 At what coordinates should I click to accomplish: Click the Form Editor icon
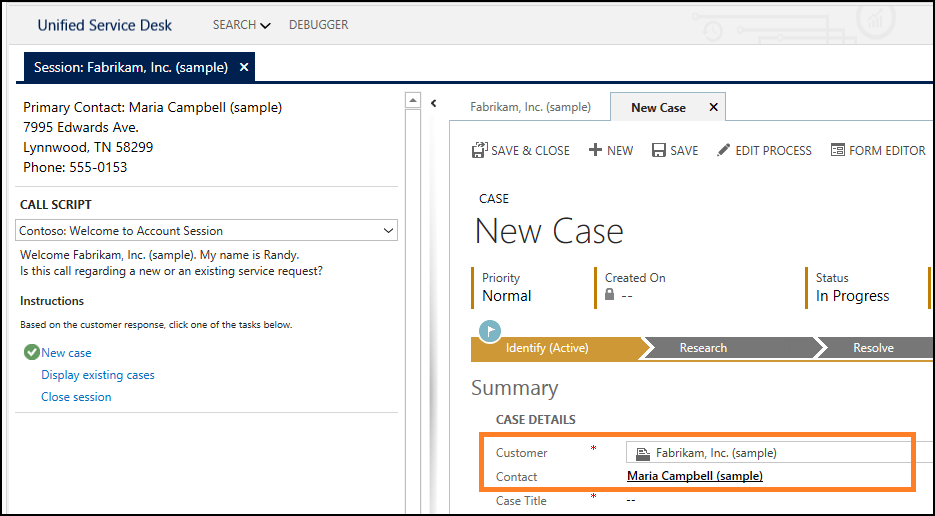point(838,150)
